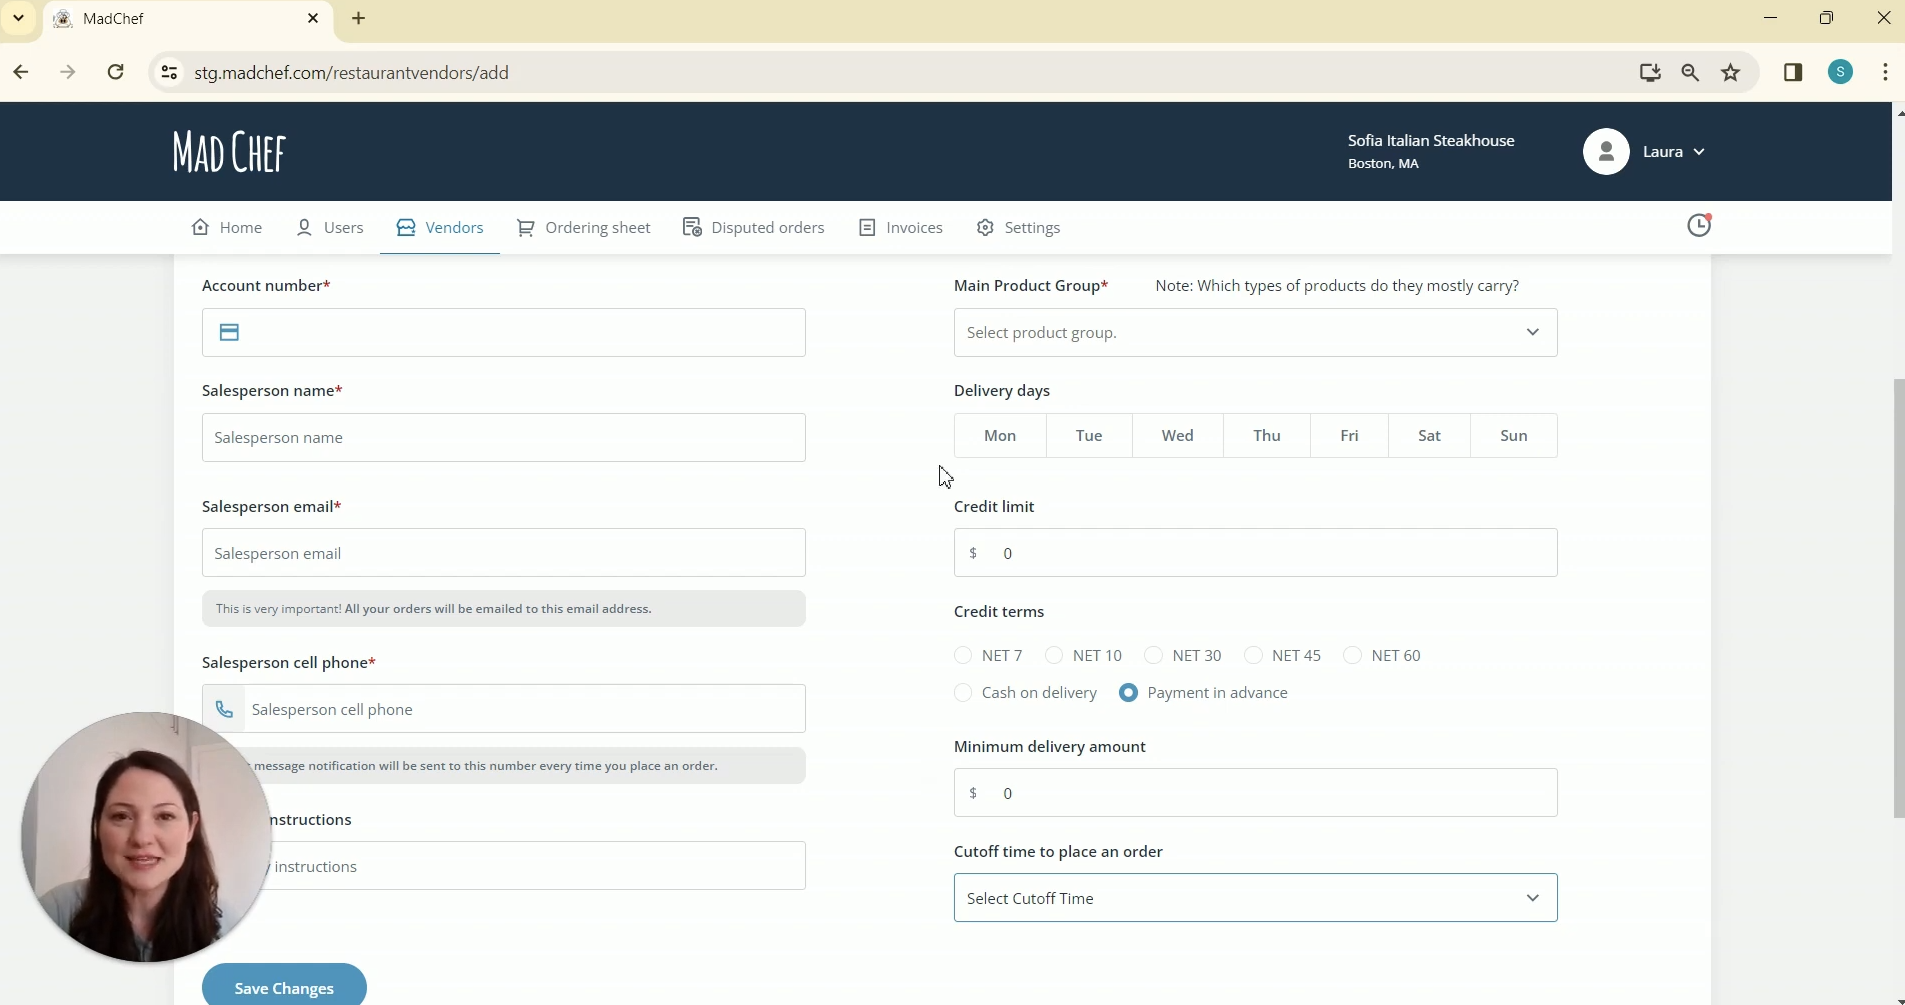
Task: Click the Invoices document icon
Action: tap(868, 229)
